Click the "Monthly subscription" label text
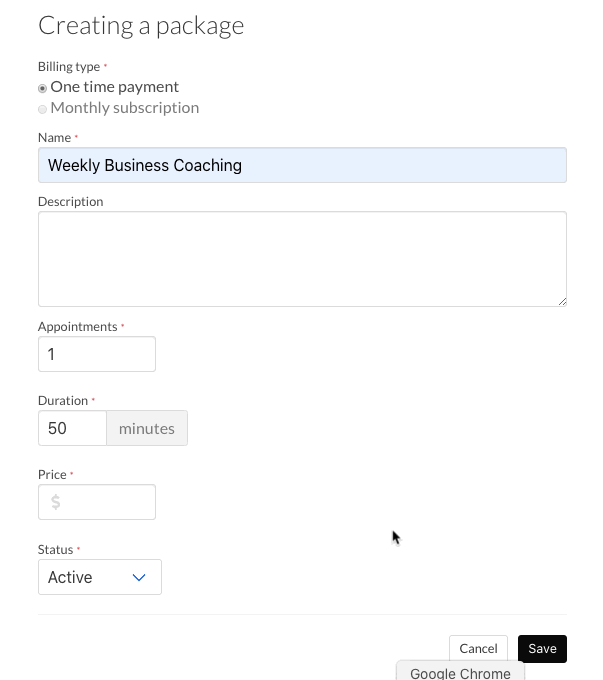 coord(125,108)
